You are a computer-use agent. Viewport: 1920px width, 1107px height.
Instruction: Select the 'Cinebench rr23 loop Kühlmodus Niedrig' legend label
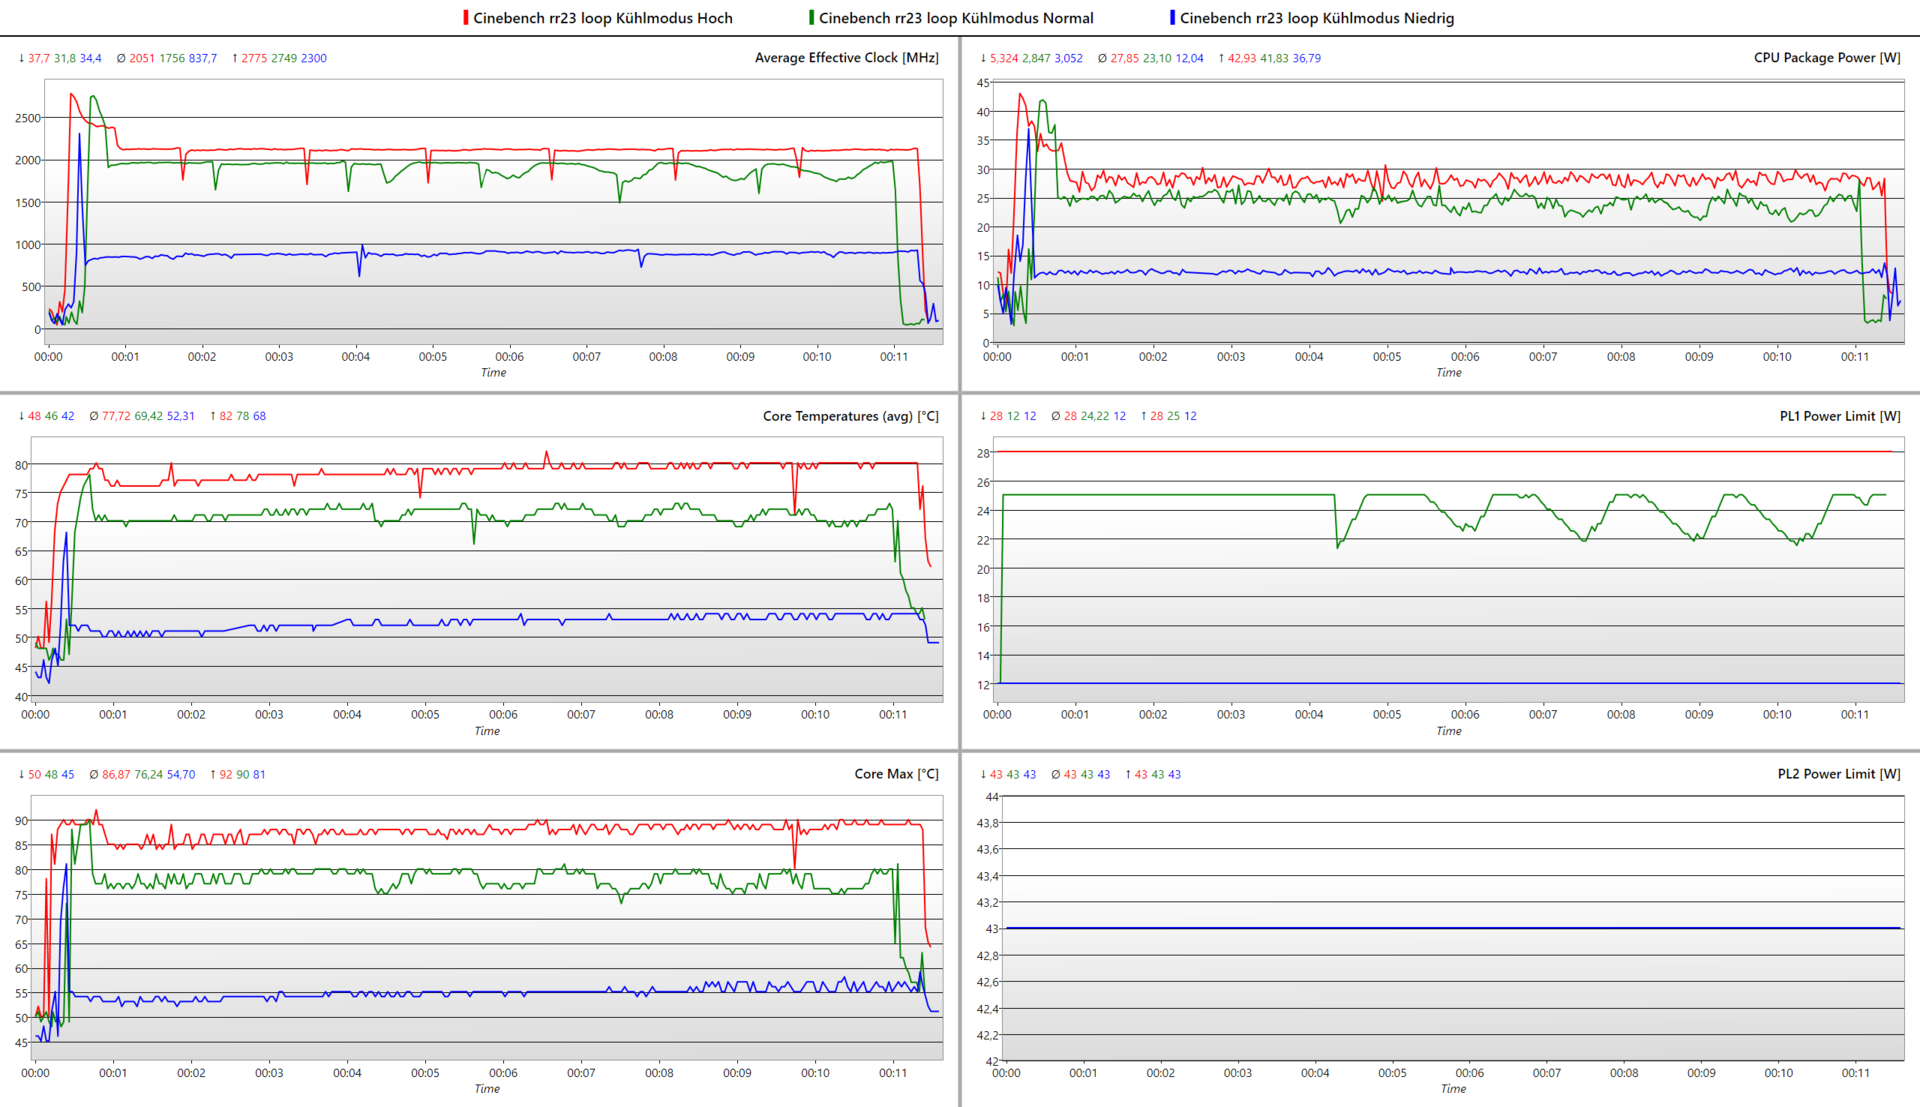click(1316, 18)
